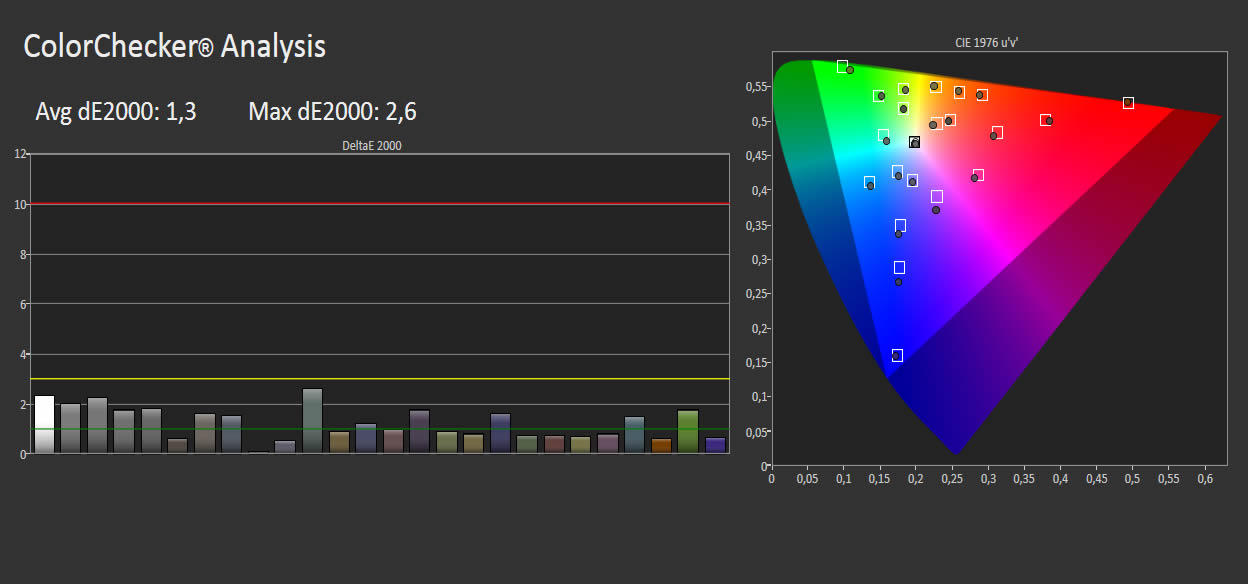Click the rightmost red target square on CIE diagram
The height and width of the screenshot is (584, 1248).
click(x=1128, y=103)
